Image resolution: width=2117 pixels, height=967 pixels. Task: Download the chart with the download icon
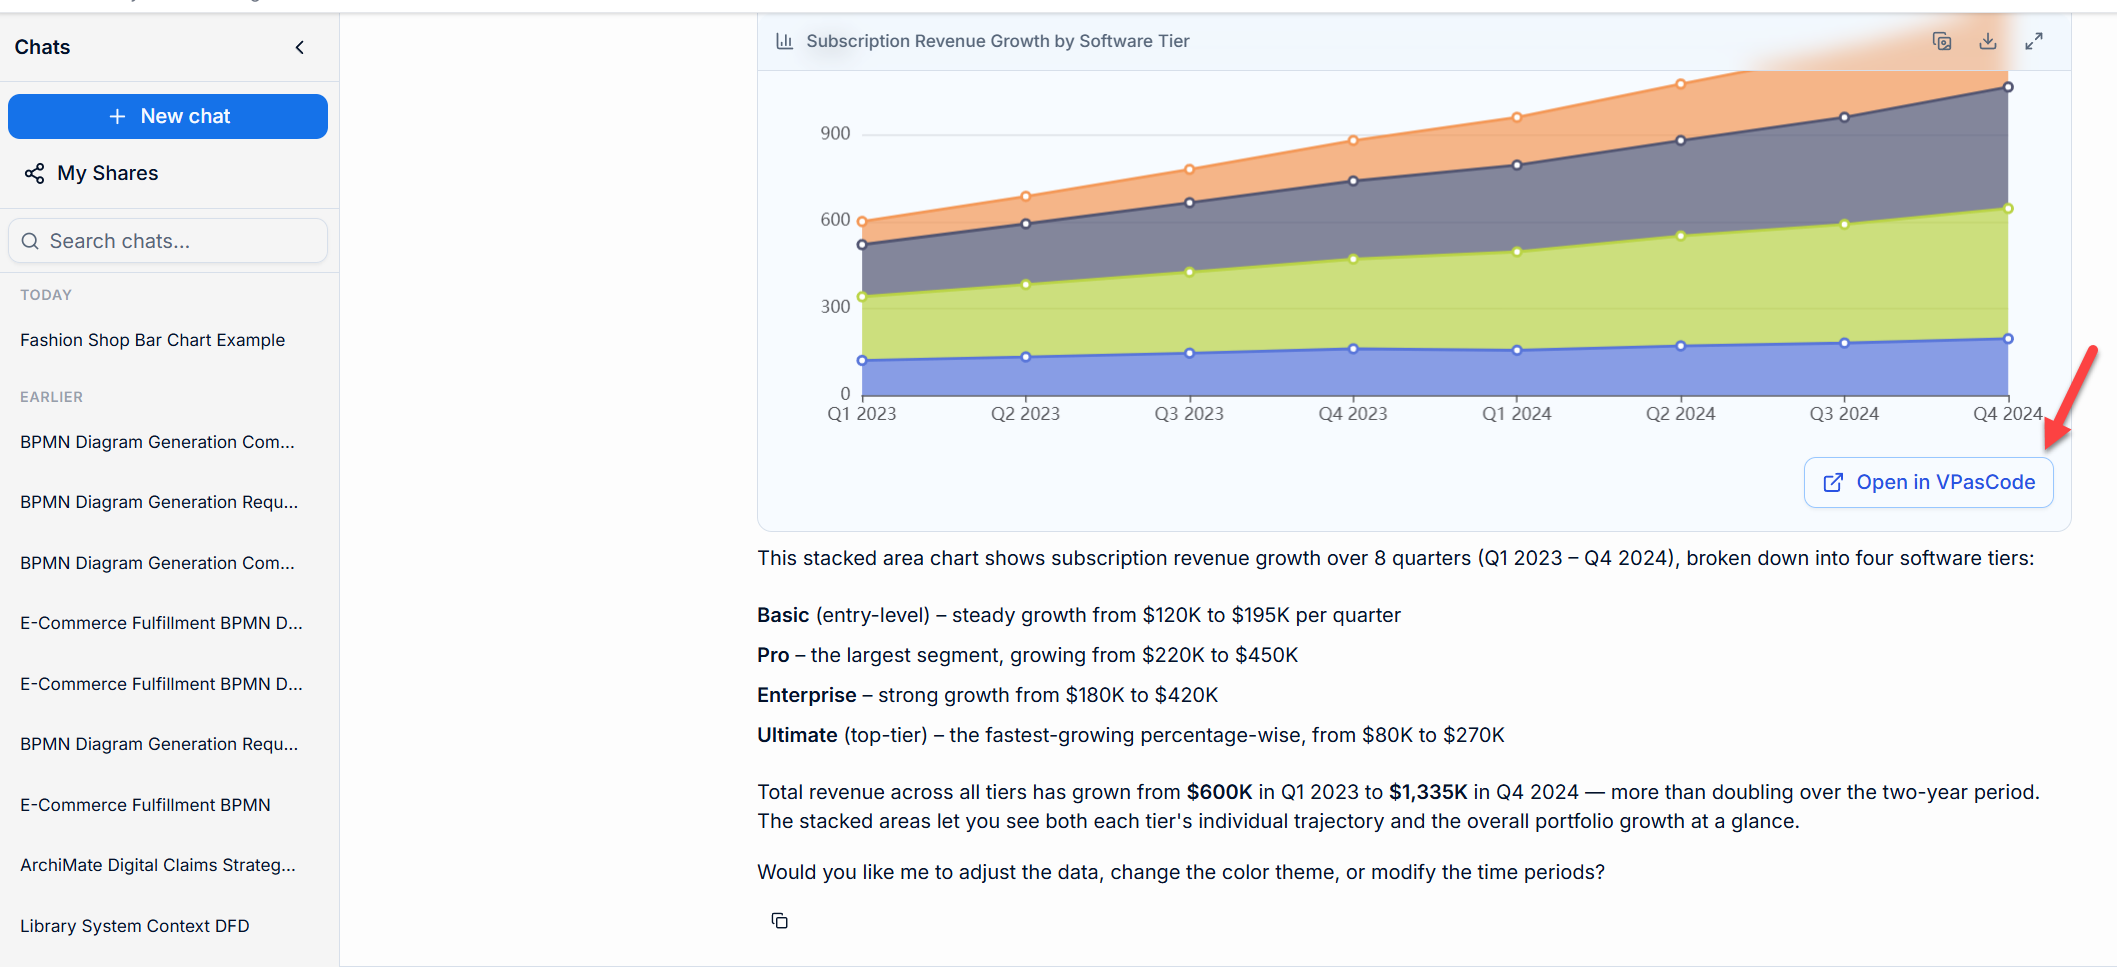pyautogui.click(x=1988, y=41)
